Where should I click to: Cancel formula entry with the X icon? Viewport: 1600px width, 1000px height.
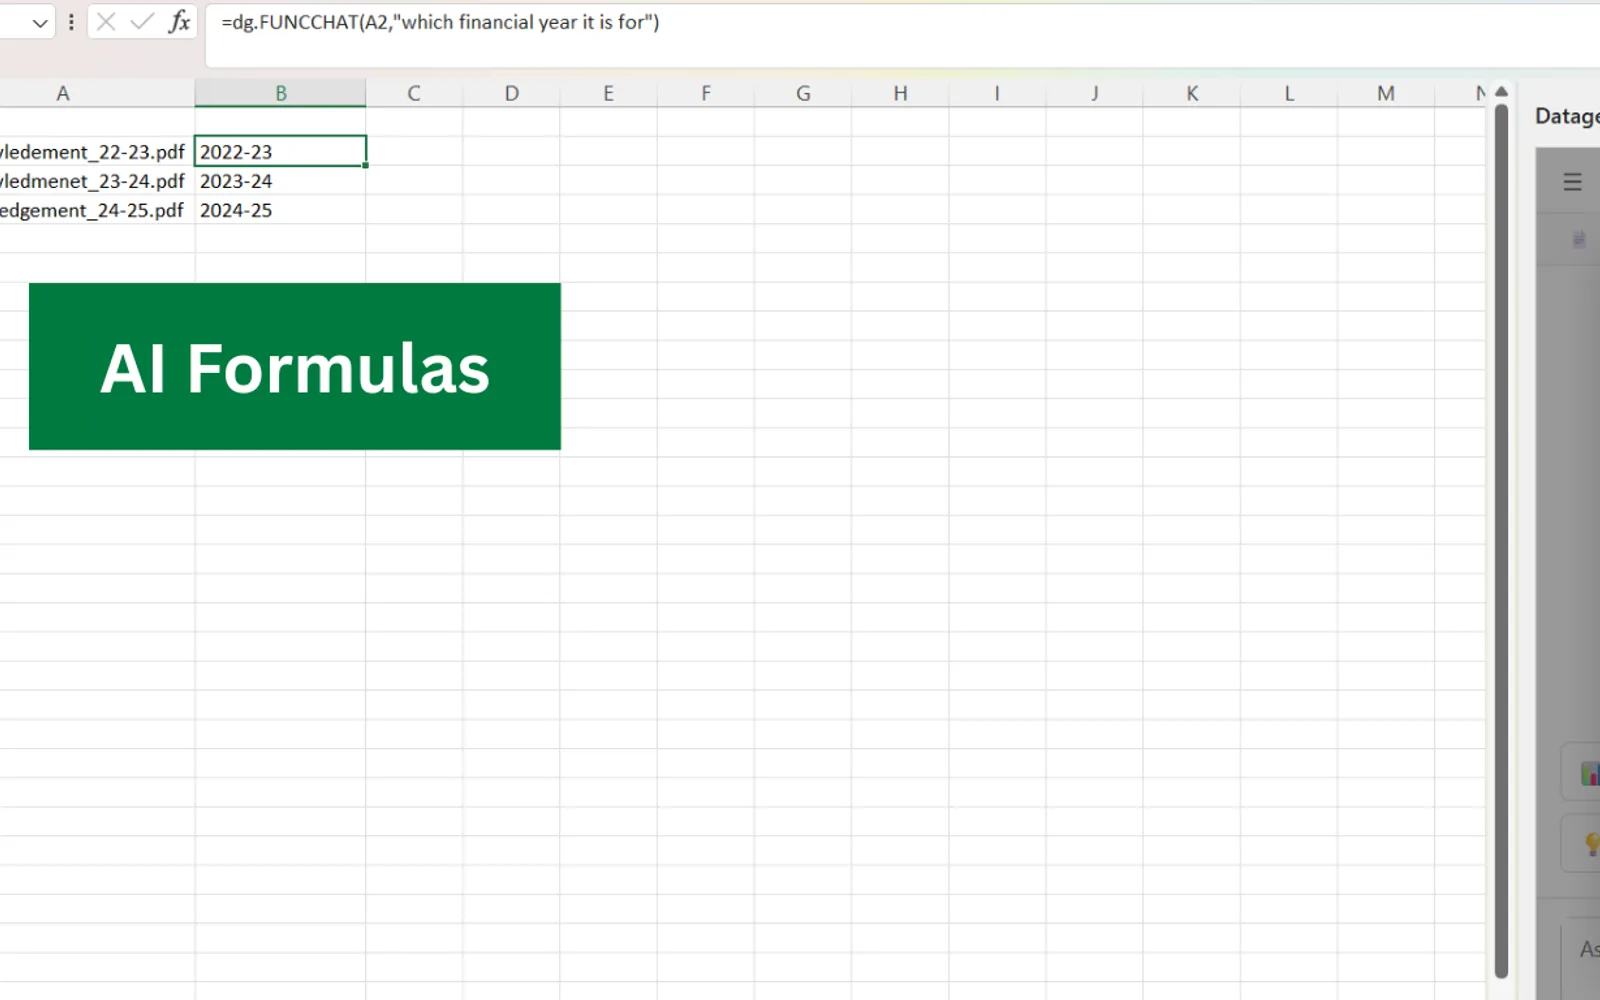point(106,22)
